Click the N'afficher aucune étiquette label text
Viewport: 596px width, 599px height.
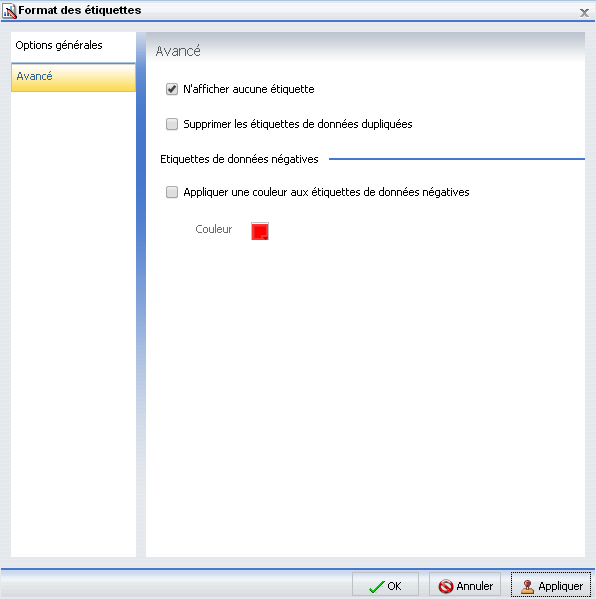249,89
